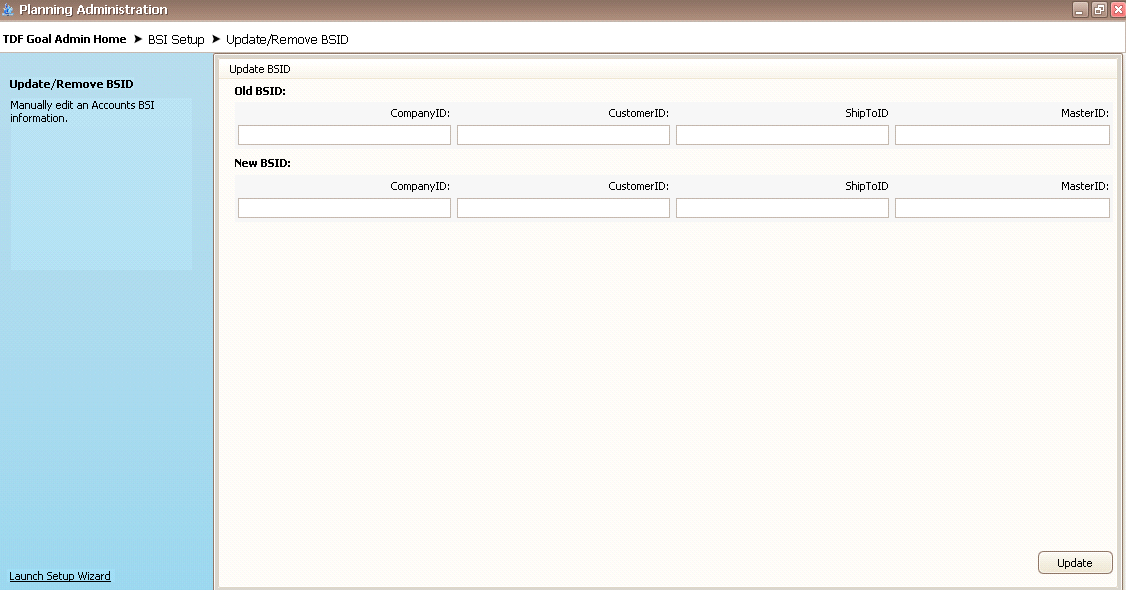Focus the New BSID MasterID field
1126x590 pixels.
click(1002, 208)
